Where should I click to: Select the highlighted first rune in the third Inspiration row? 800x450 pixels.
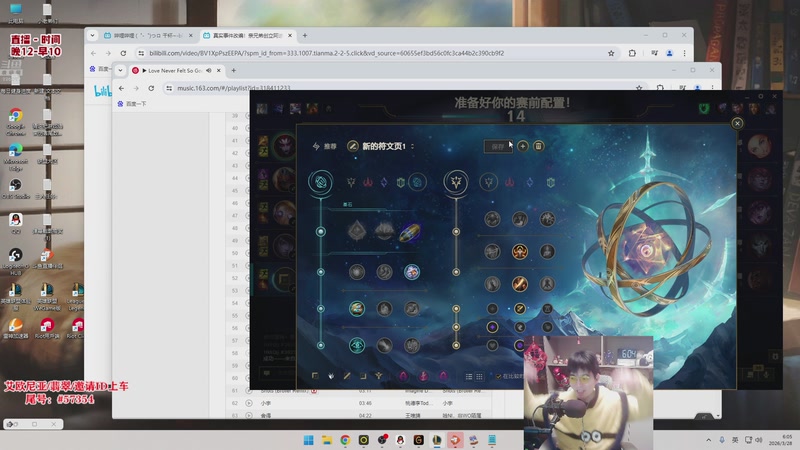(x=357, y=308)
